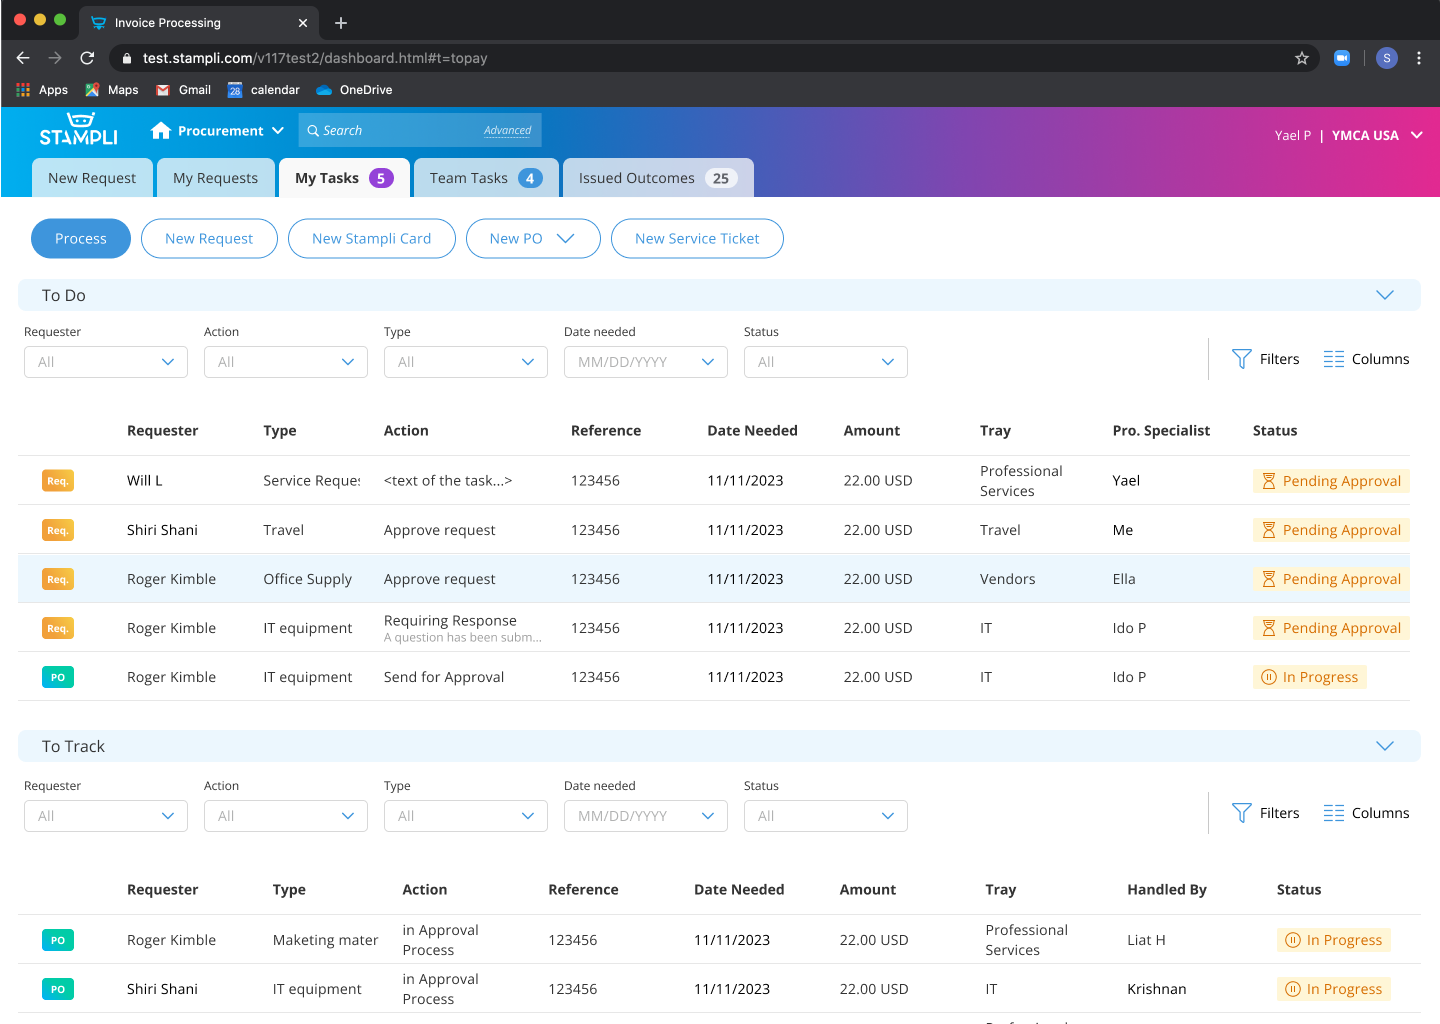Open To Do Columns settings icon
Screen dimensions: 1440x1024
pyautogui.click(x=1333, y=359)
